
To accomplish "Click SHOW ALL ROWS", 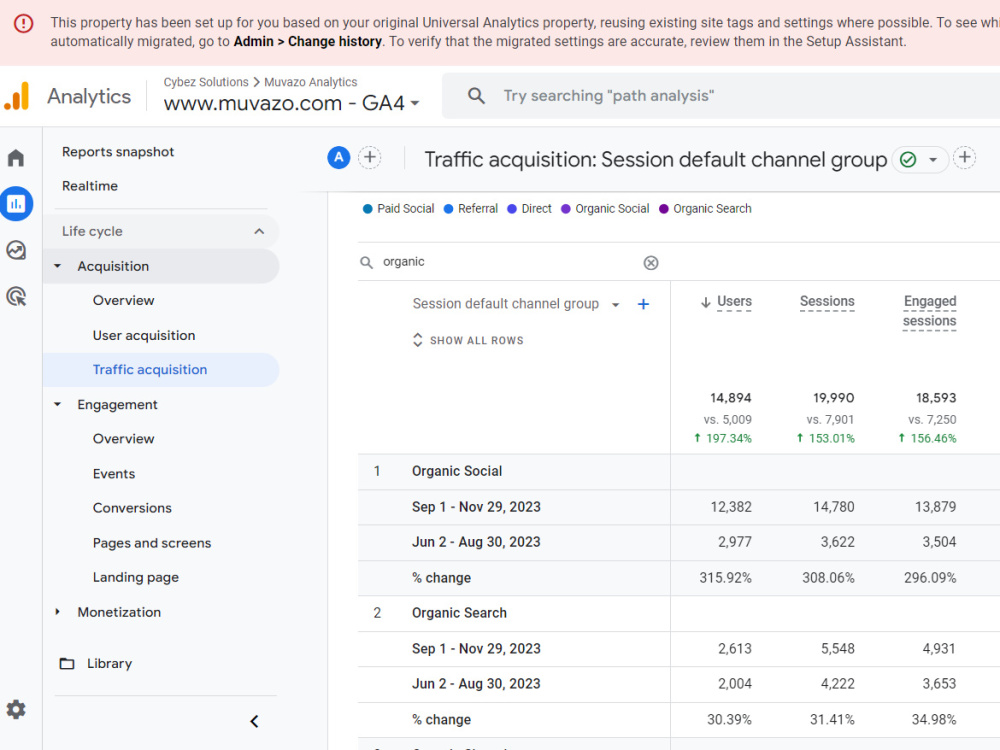I will click(469, 341).
